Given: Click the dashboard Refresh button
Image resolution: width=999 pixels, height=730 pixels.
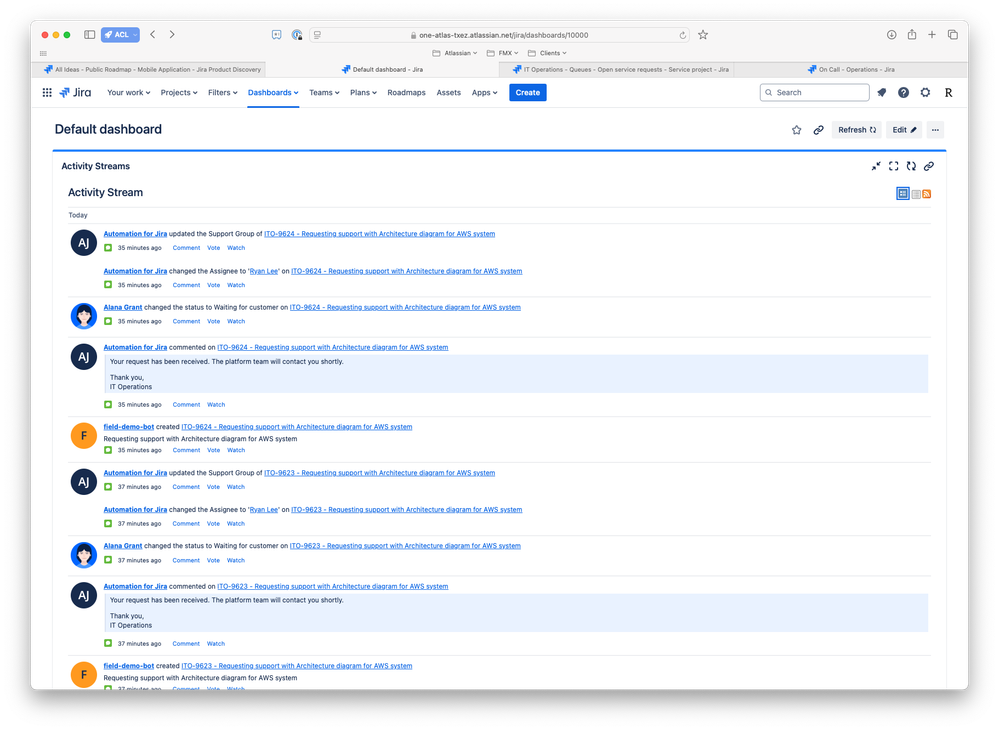Looking at the screenshot, I should coord(856,130).
